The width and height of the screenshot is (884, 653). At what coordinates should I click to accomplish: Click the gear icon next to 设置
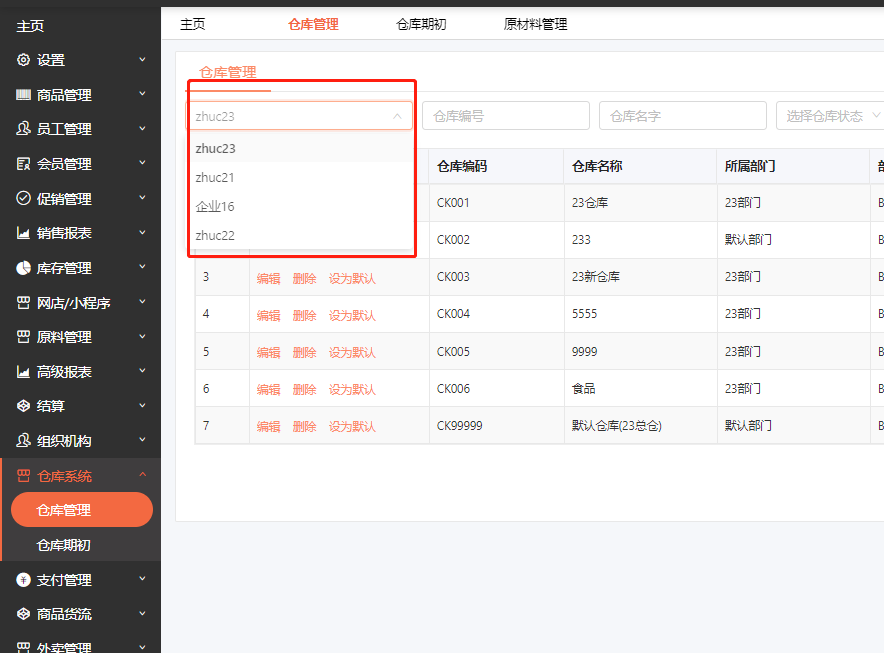24,60
